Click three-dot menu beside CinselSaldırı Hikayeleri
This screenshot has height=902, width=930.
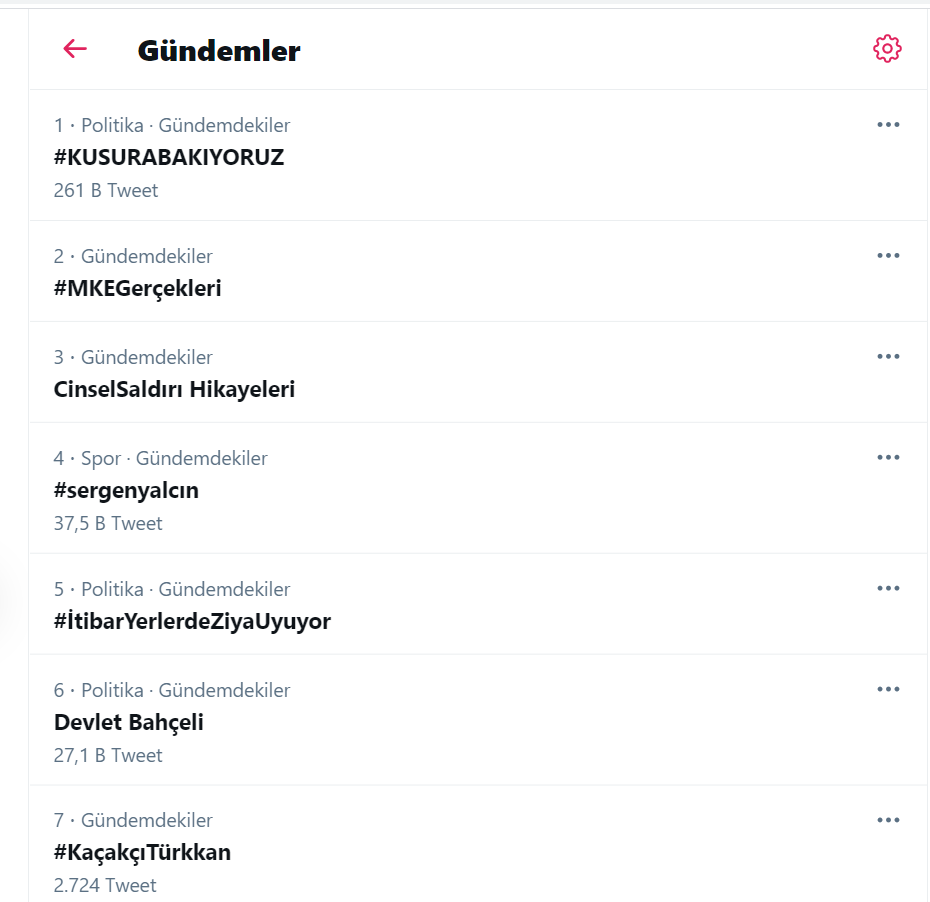(x=888, y=357)
